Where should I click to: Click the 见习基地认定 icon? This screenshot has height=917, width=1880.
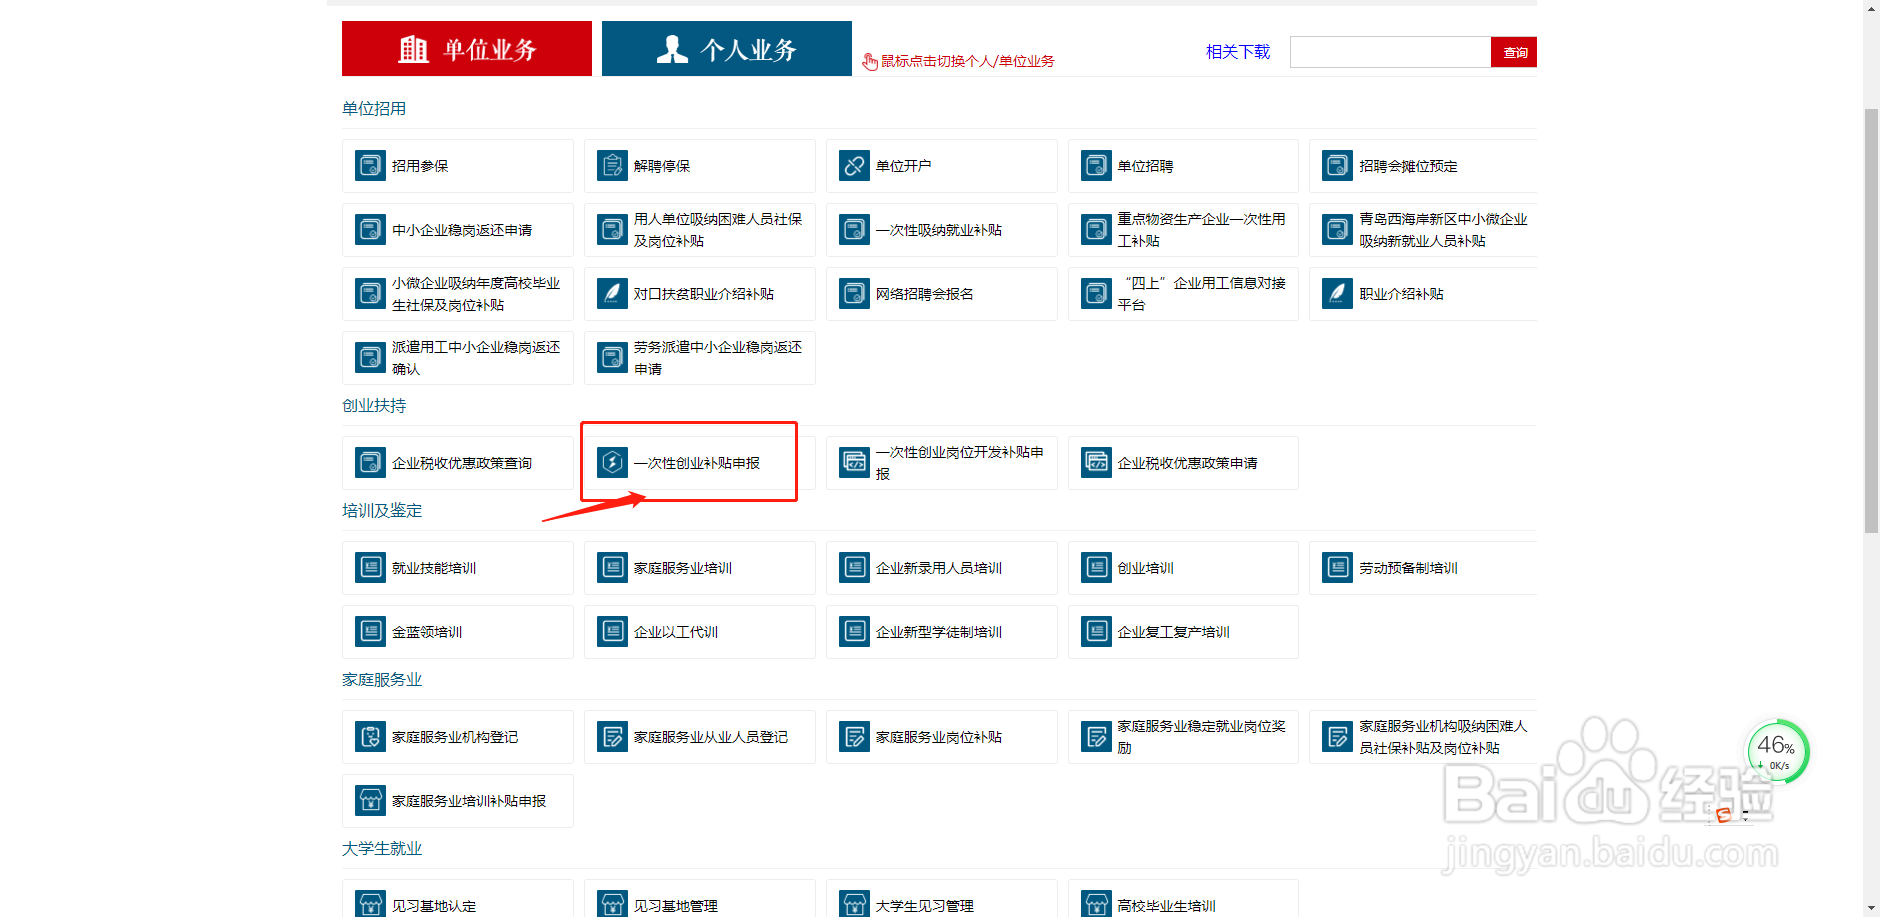(370, 905)
